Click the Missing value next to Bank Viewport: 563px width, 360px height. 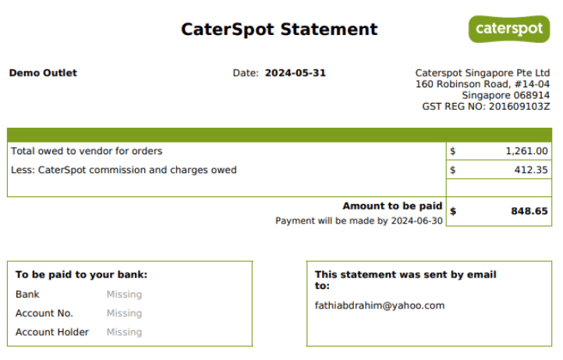[x=124, y=294]
